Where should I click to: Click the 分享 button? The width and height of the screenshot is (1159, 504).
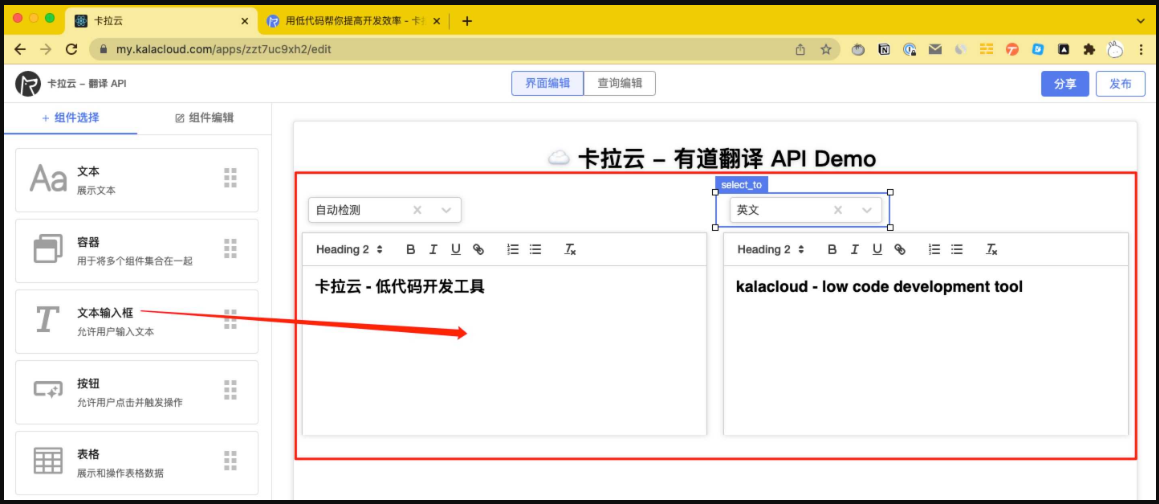tap(1065, 84)
